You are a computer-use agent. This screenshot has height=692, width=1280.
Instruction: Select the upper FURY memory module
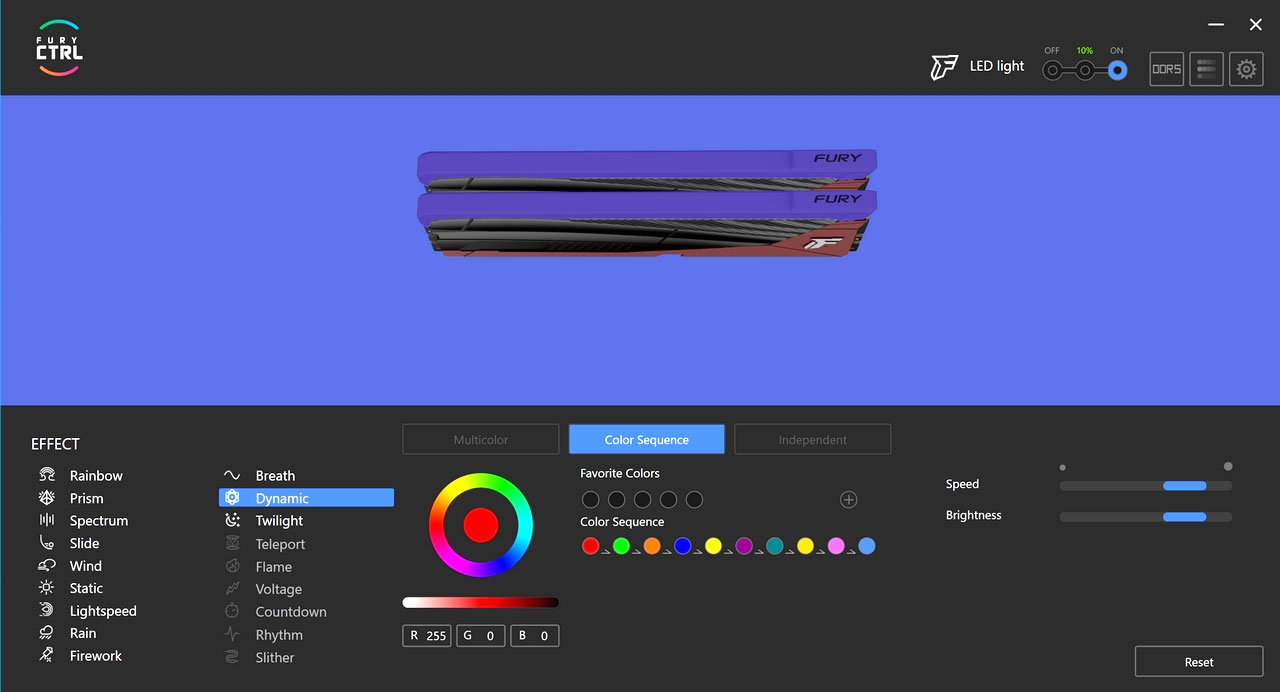tap(647, 168)
